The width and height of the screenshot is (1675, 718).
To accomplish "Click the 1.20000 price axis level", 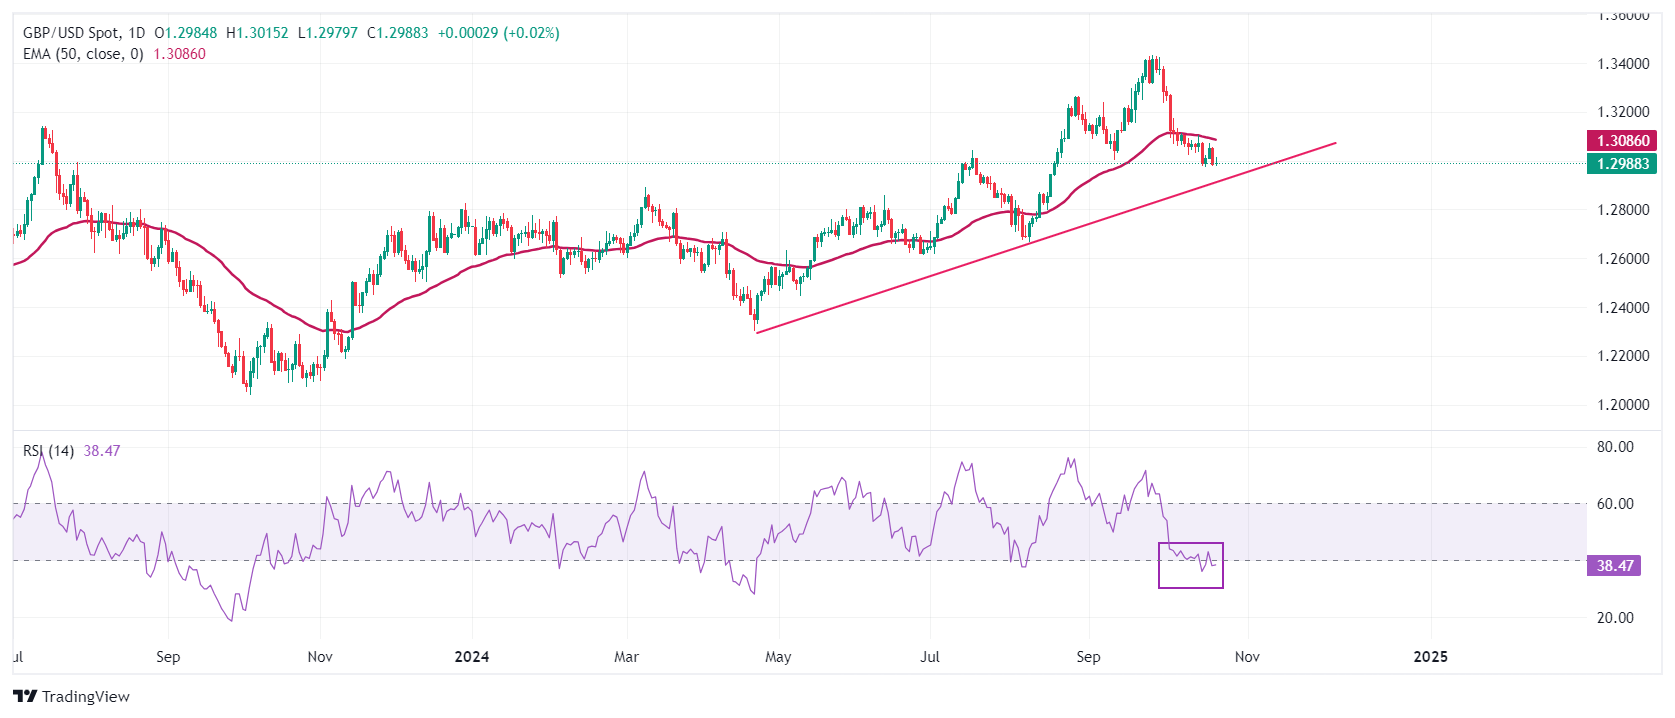I will [1622, 405].
